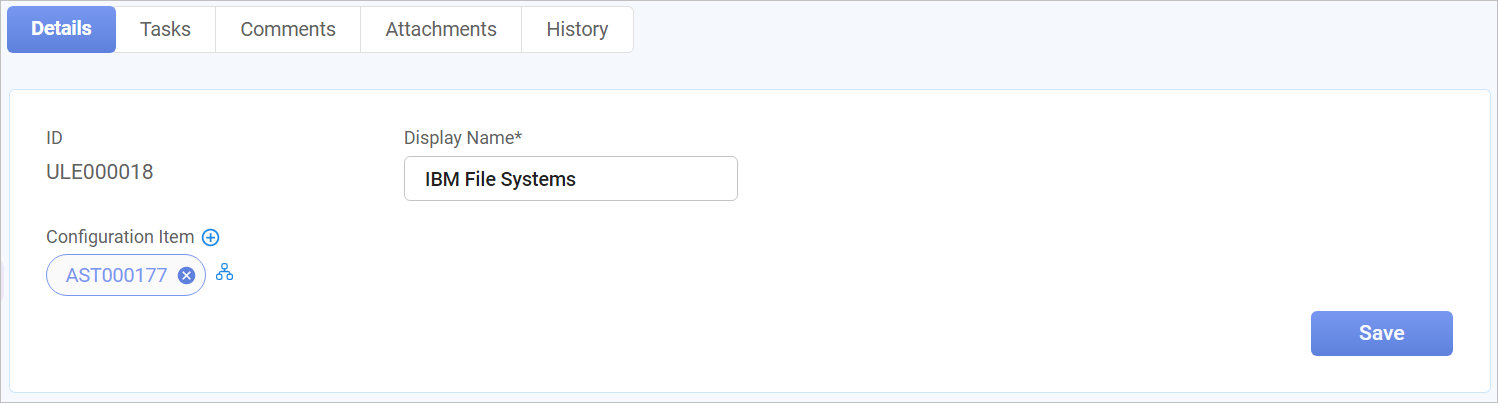
Task: Open the configuration item hierarchy icon
Action: coord(225,272)
